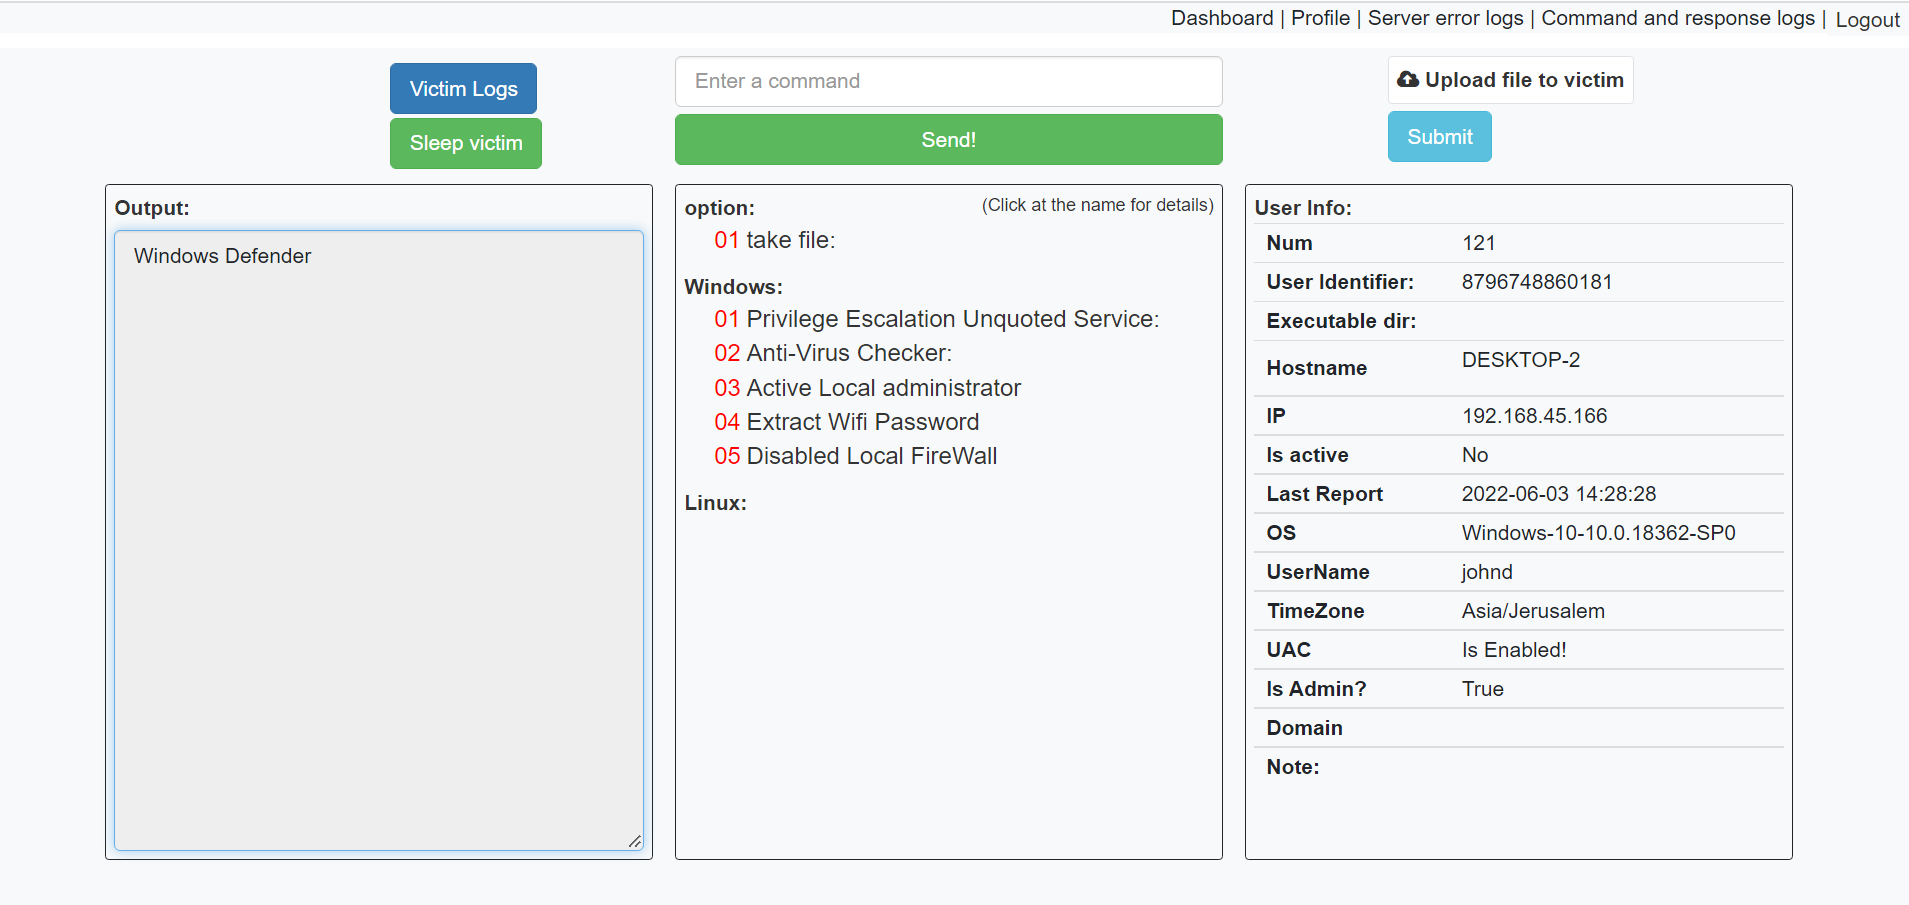Click the Linux: section heading
This screenshot has width=1909, height=905.
(715, 503)
